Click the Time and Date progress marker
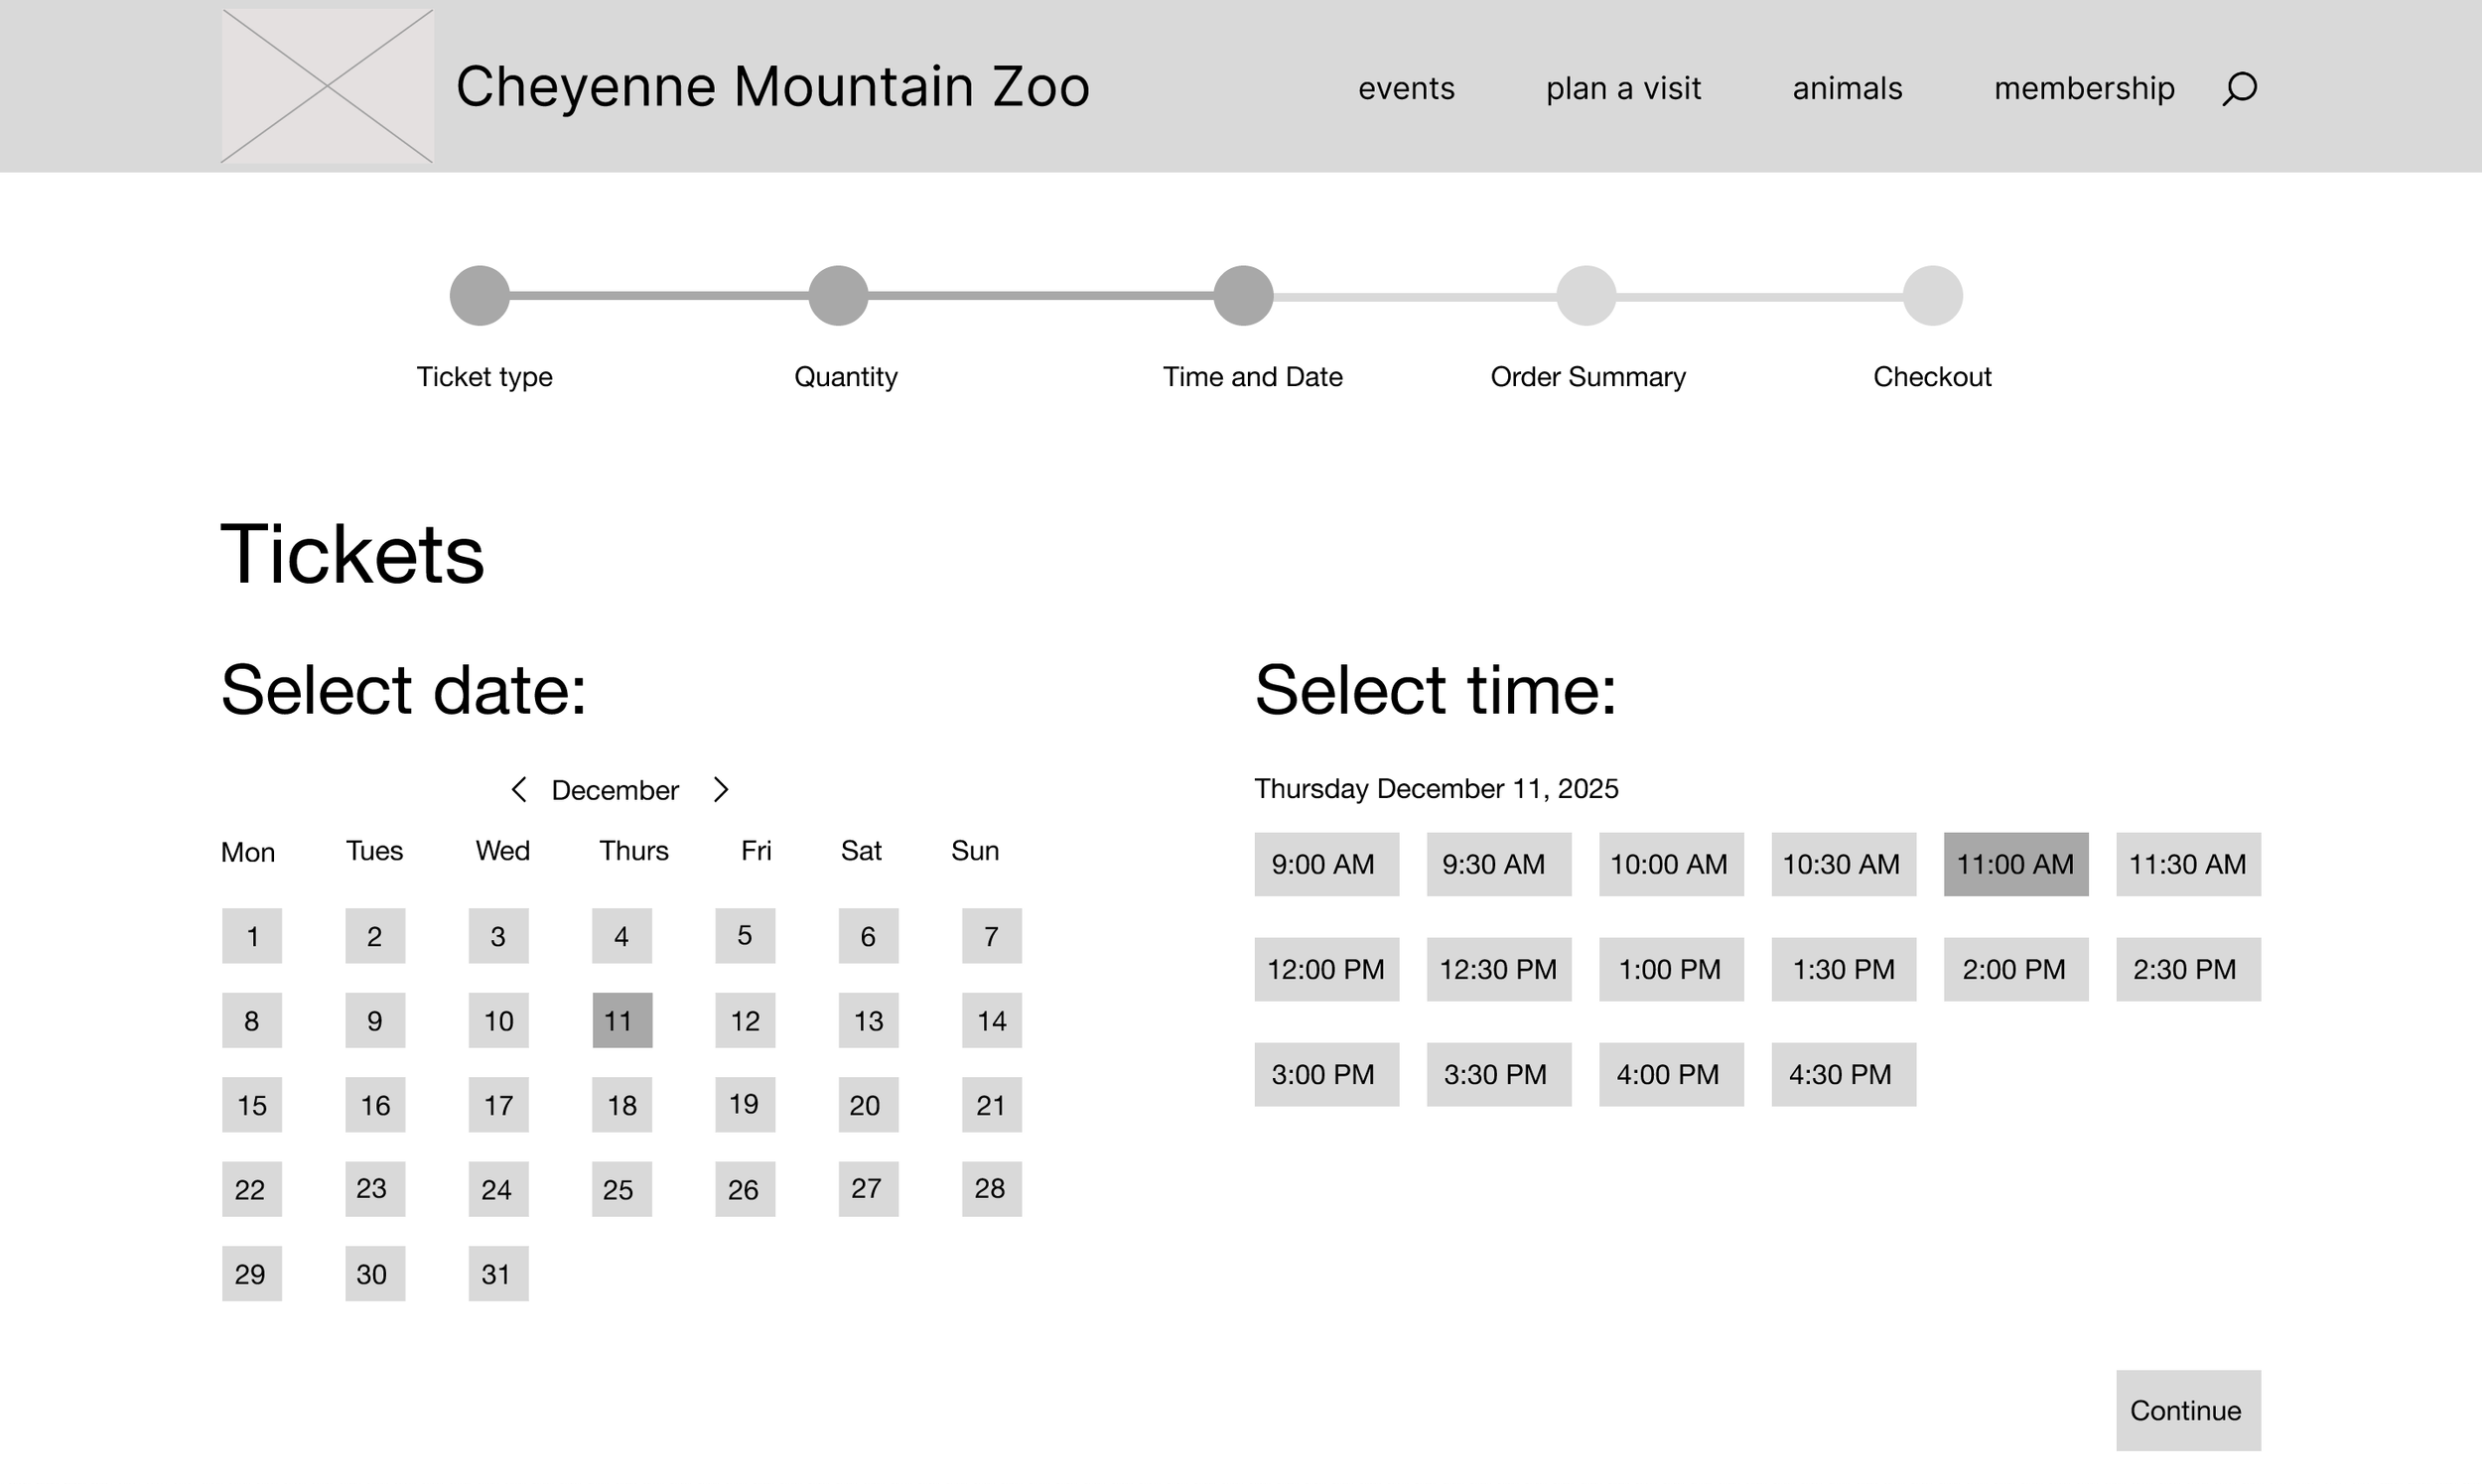This screenshot has width=2482, height=1484. click(1243, 296)
